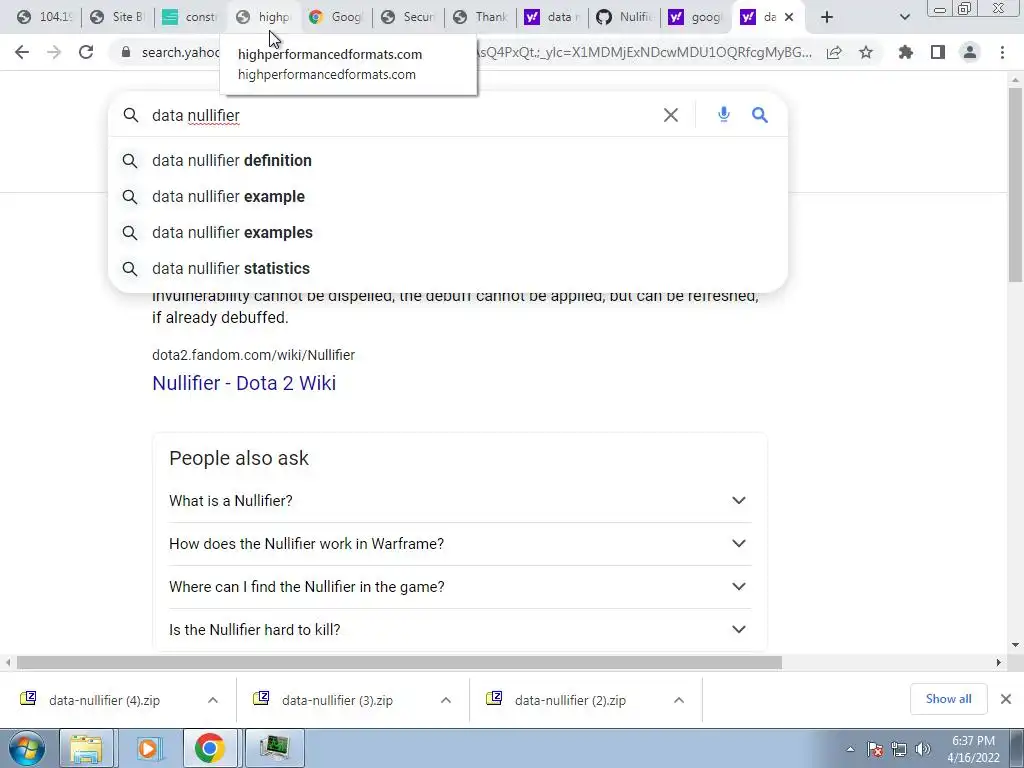Open Windows Explorer from the taskbar
The image size is (1024, 768).
[x=86, y=748]
